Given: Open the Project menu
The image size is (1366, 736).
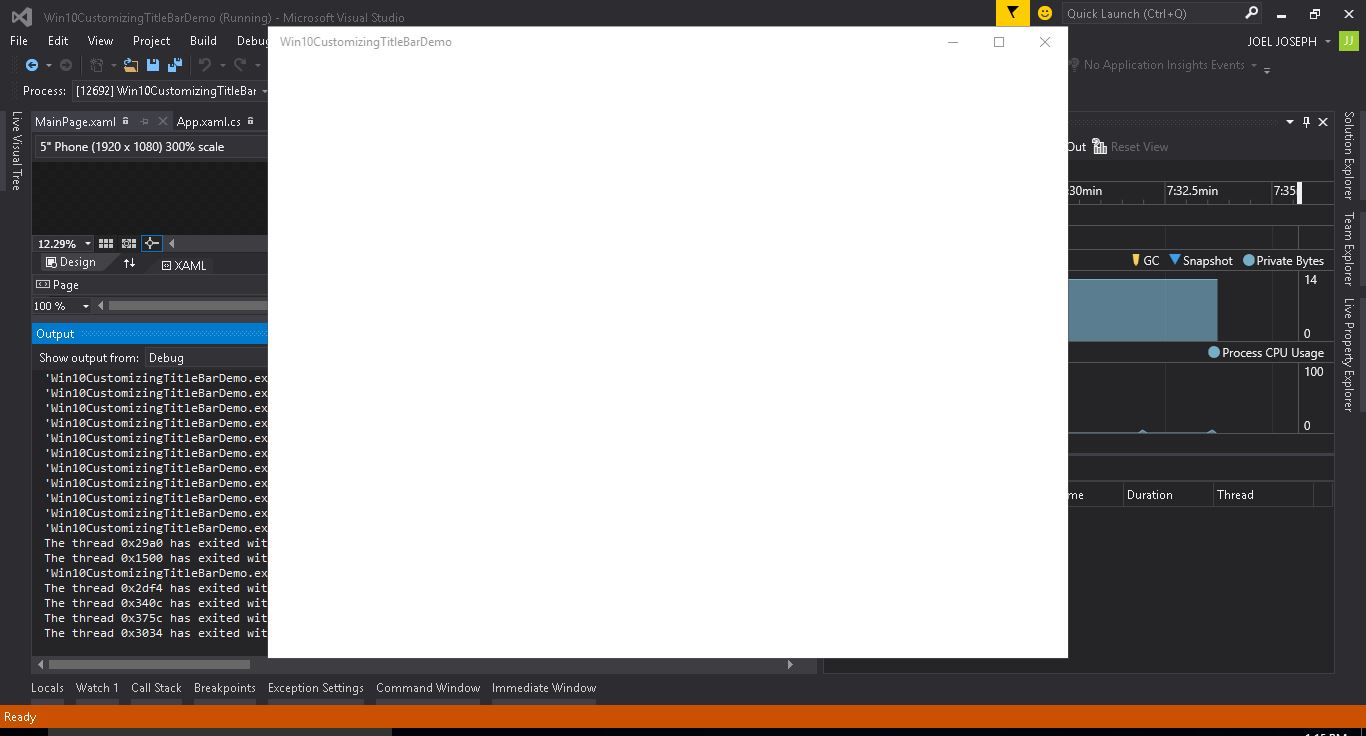Looking at the screenshot, I should click(x=151, y=41).
